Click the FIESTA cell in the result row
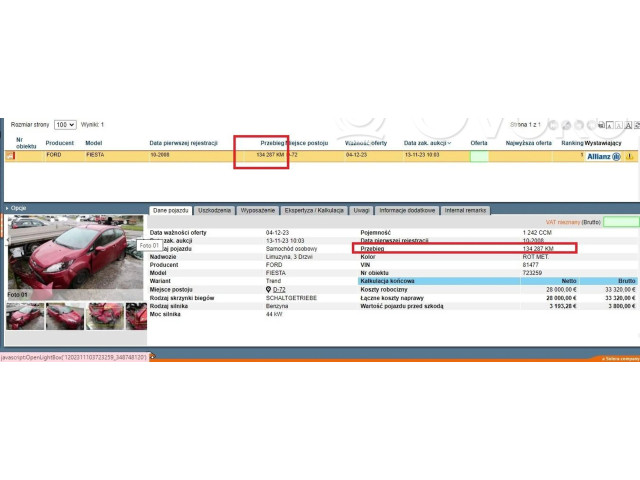Image resolution: width=640 pixels, height=480 pixels. click(95, 155)
